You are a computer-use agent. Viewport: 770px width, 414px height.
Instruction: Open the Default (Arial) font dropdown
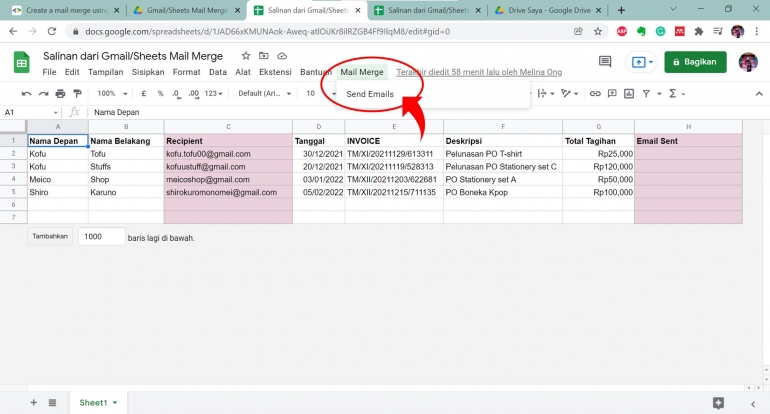(265, 93)
